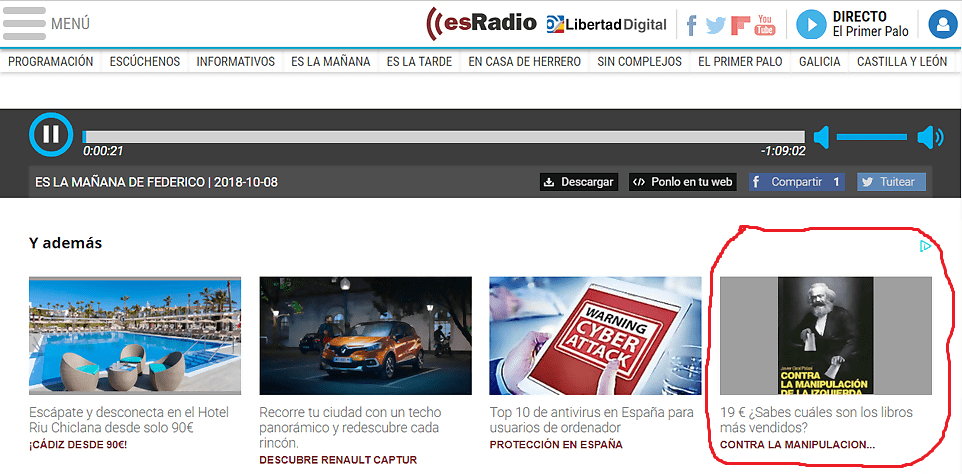This screenshot has width=962, height=474.
Task: Adjust the volume slider bar
Action: coord(871,137)
